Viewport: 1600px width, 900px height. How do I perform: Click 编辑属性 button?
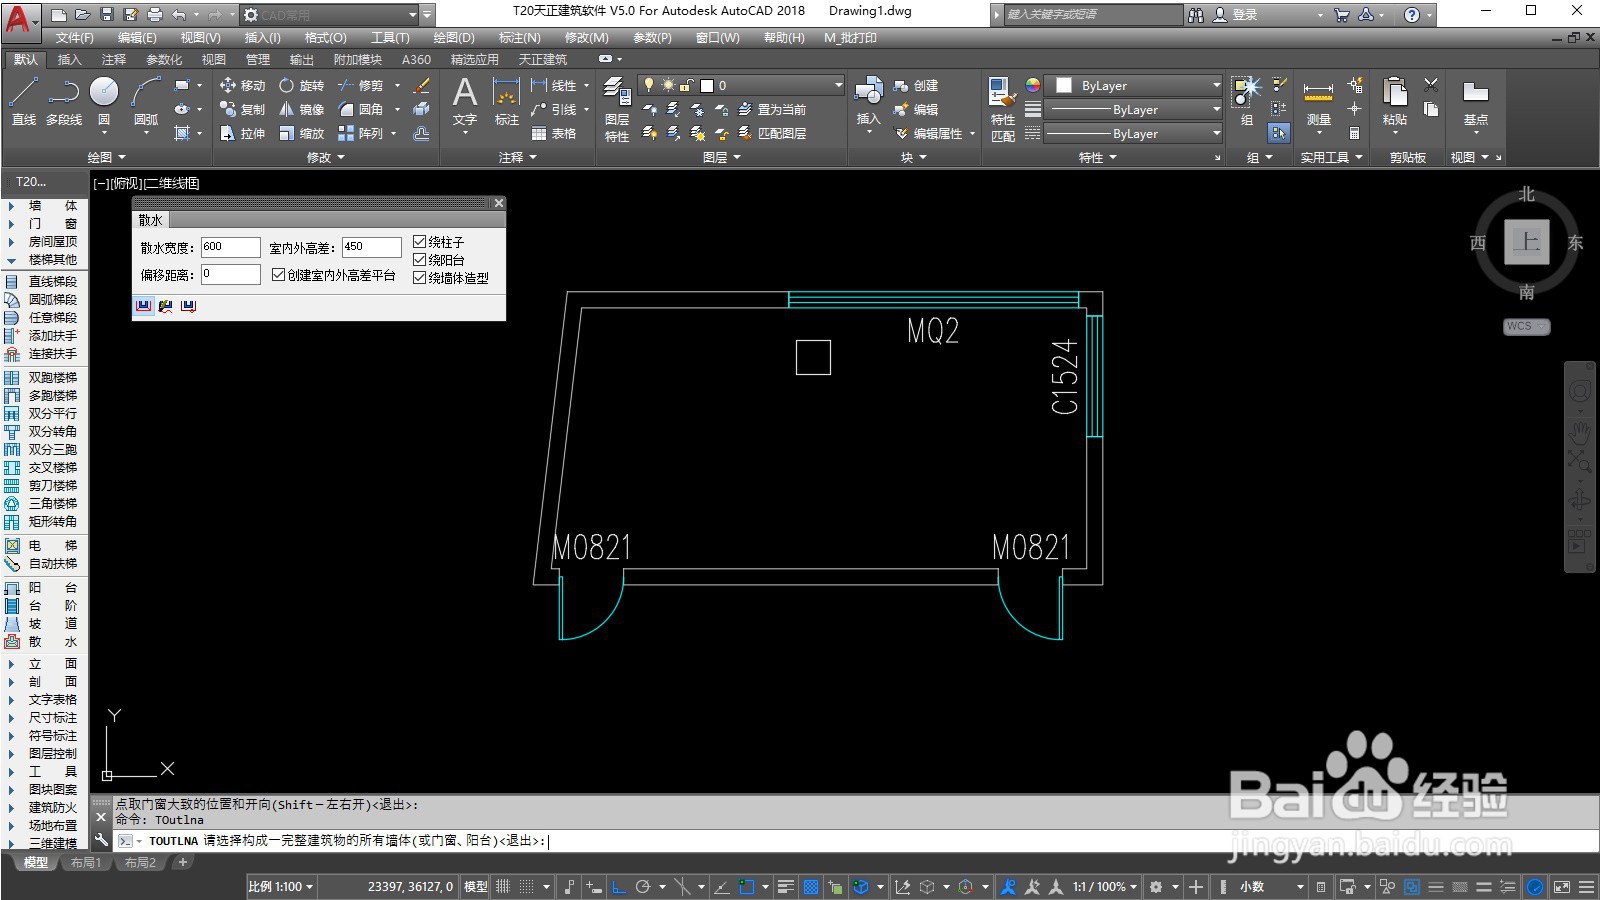(929, 133)
